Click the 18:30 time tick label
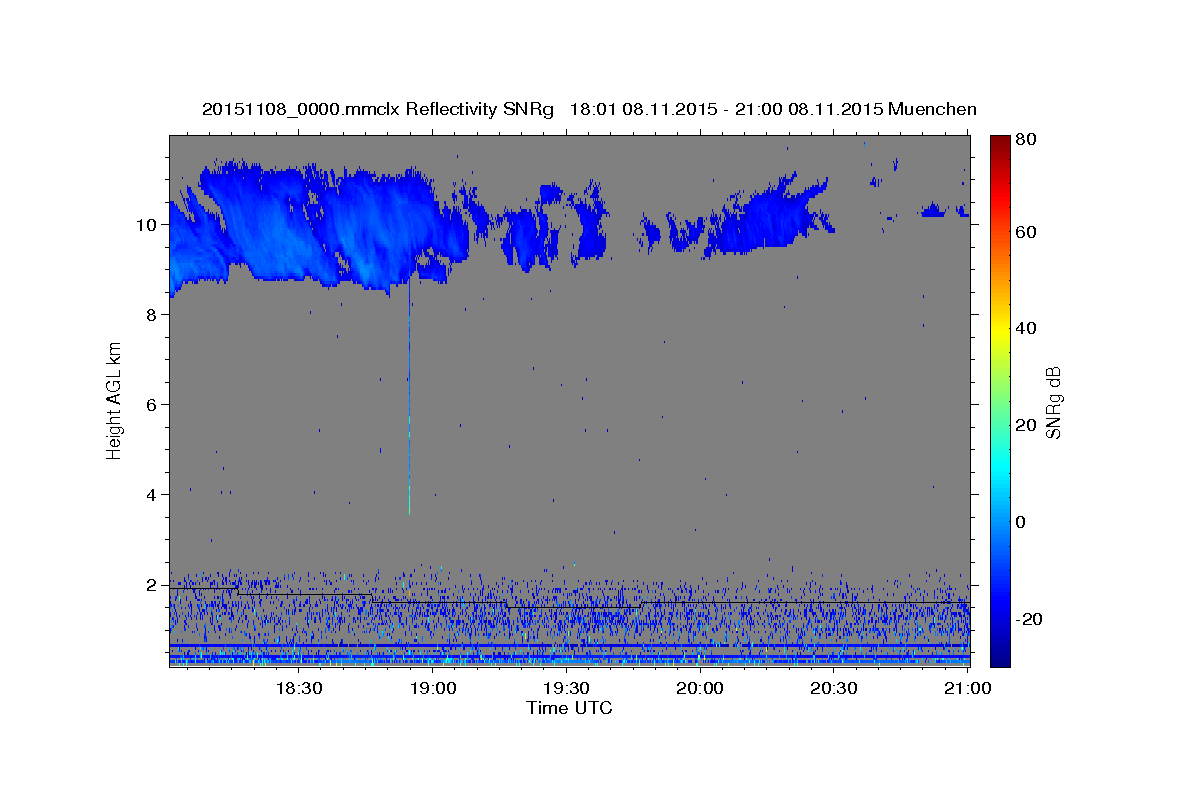Viewport: 1200px width, 800px height. (297, 689)
